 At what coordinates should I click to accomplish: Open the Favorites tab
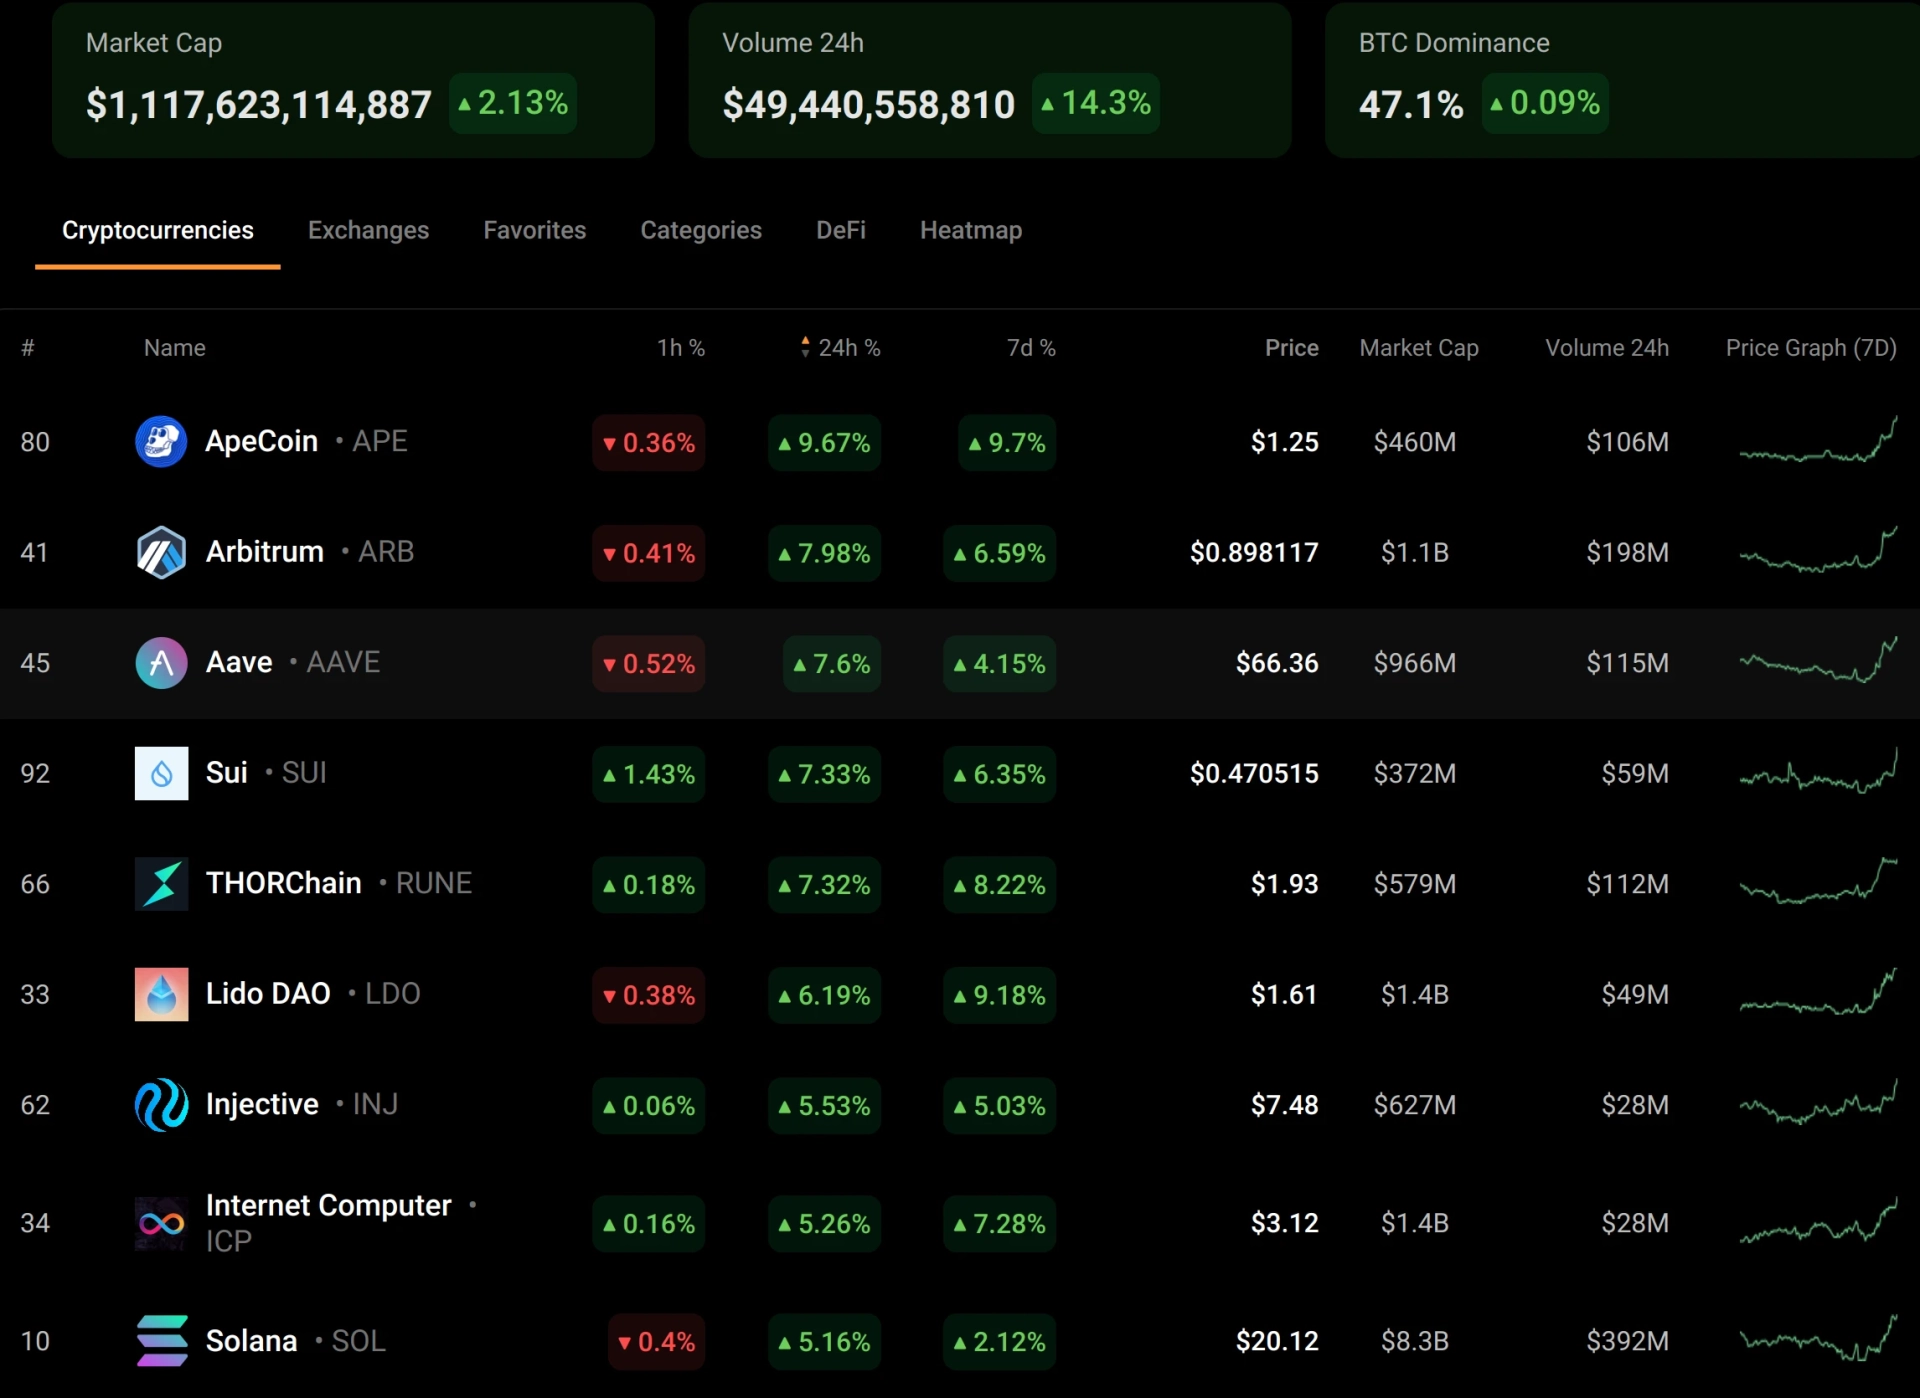(x=535, y=230)
